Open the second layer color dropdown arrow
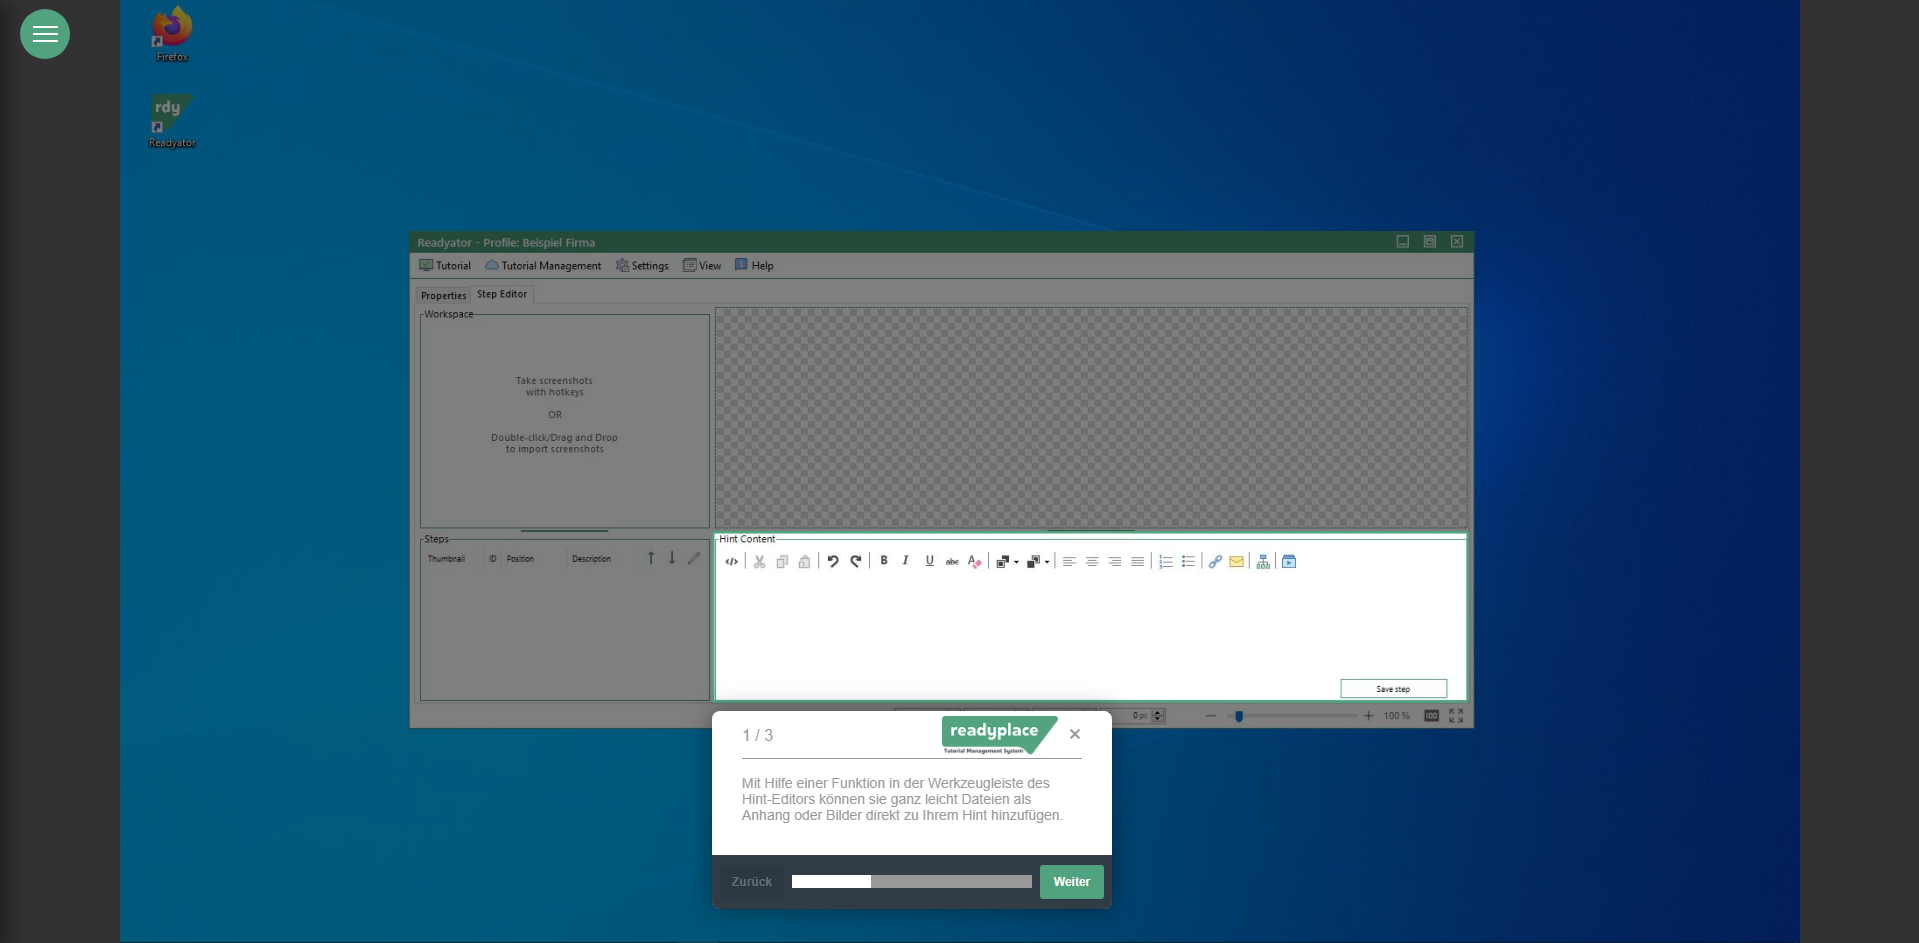The height and width of the screenshot is (943, 1919). [x=1047, y=563]
